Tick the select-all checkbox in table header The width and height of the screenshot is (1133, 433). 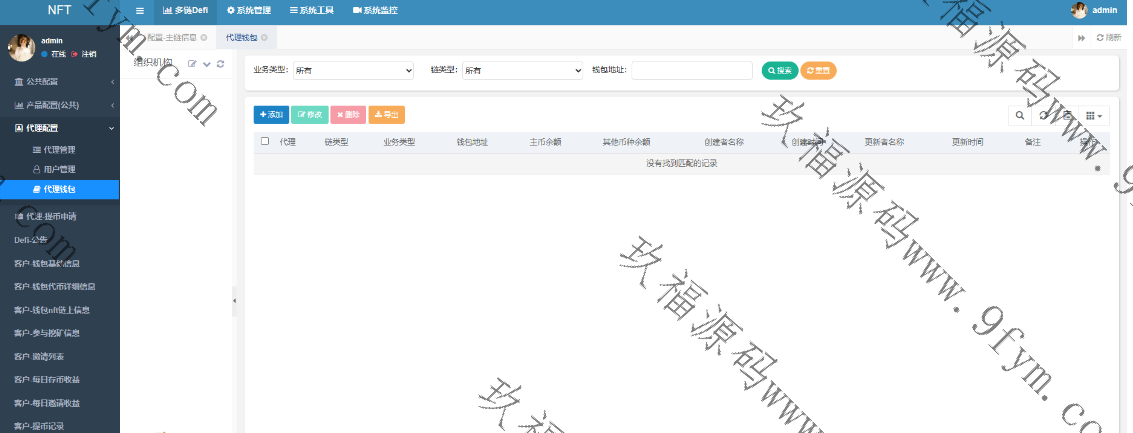265,142
